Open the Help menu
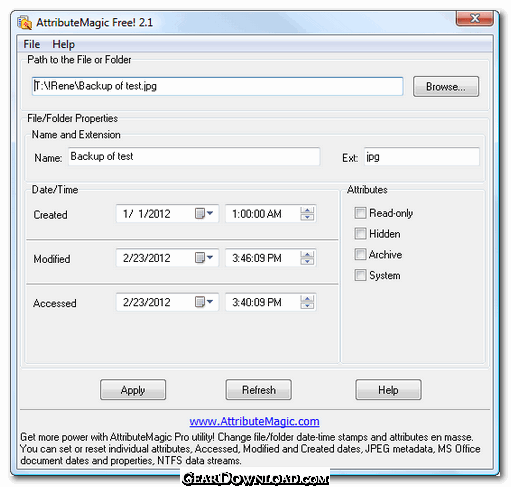 pos(63,44)
